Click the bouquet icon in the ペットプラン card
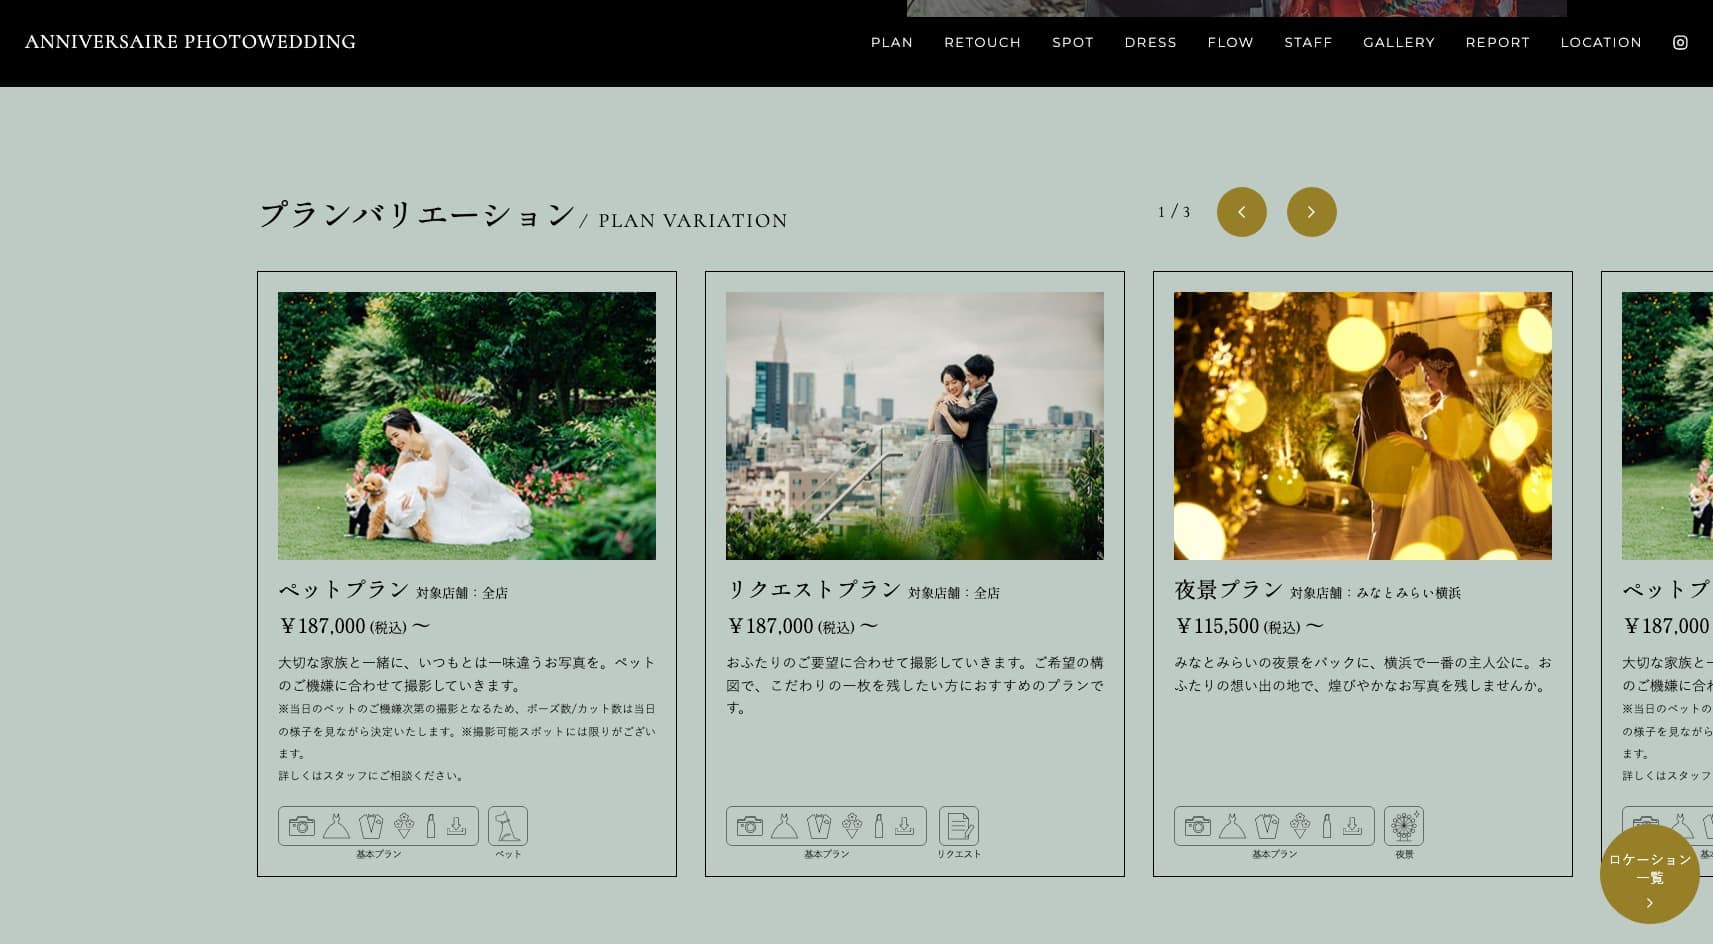 [x=404, y=826]
